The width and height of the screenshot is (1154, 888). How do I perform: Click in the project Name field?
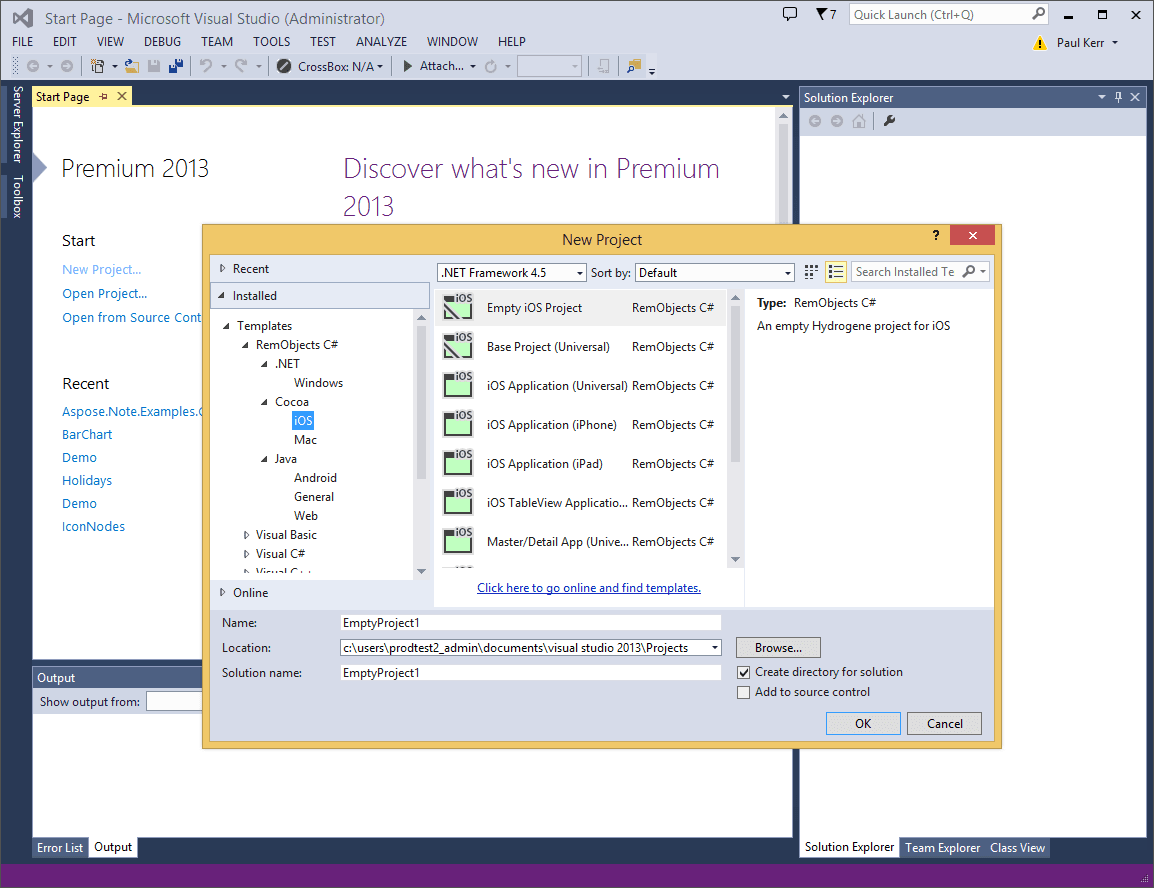(531, 623)
